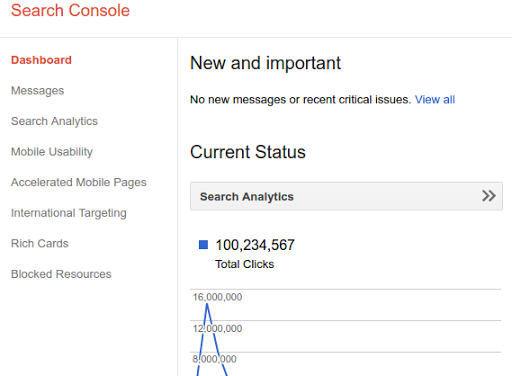Open Rich Cards in the sidebar
This screenshot has height=376, width=512.
point(40,244)
